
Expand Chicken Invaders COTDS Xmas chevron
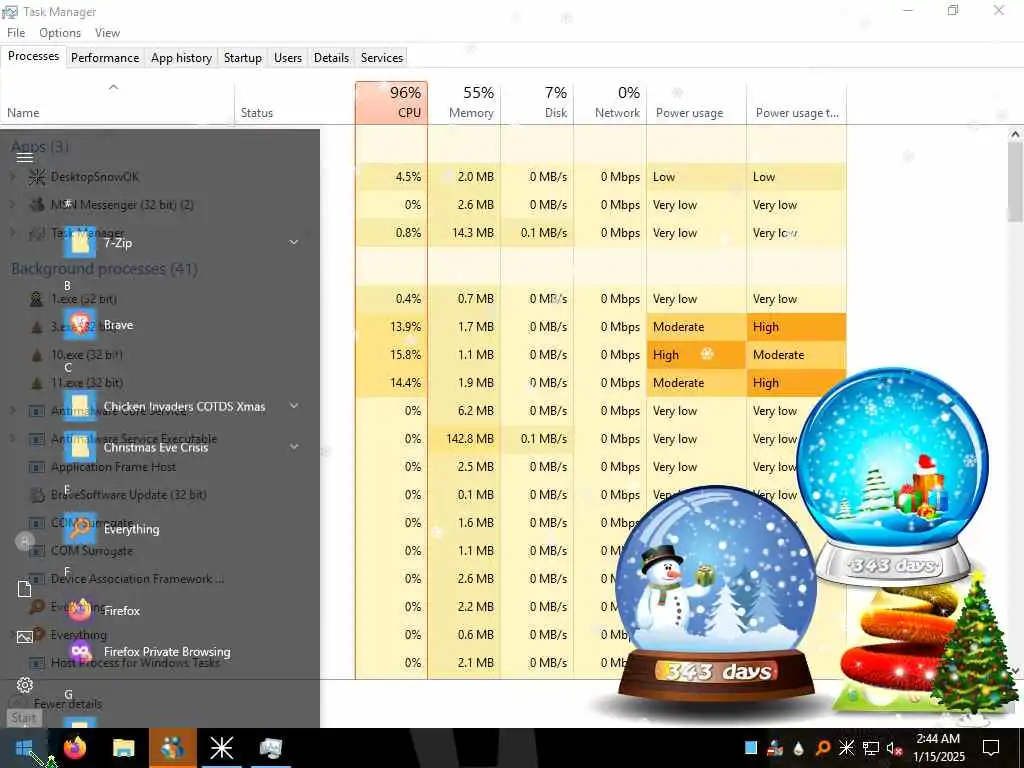coord(294,406)
